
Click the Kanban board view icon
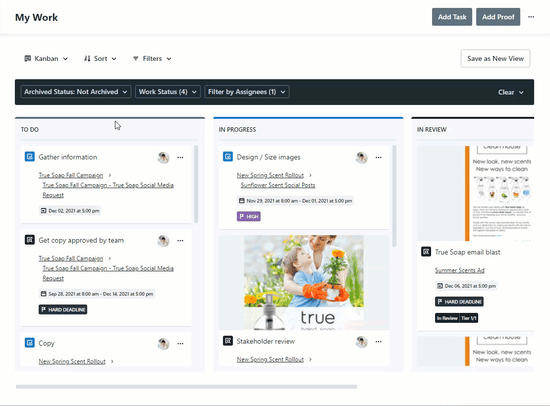pyautogui.click(x=27, y=59)
